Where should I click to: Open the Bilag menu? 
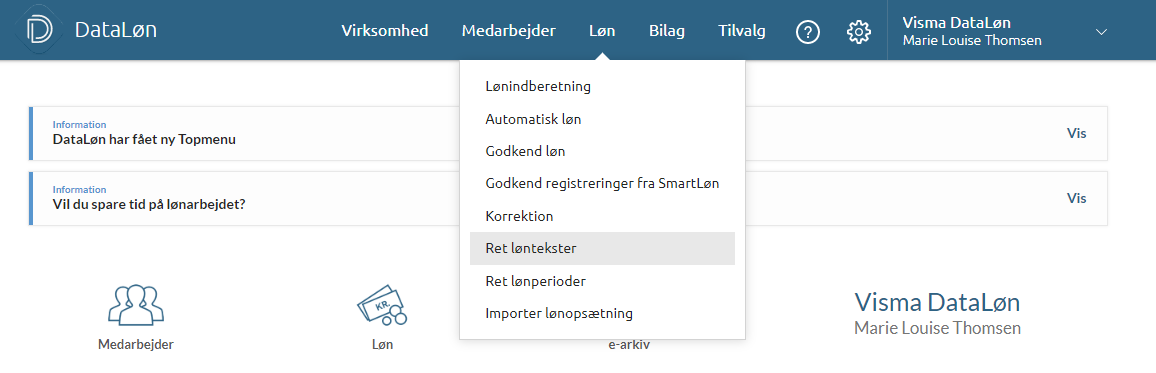666,31
